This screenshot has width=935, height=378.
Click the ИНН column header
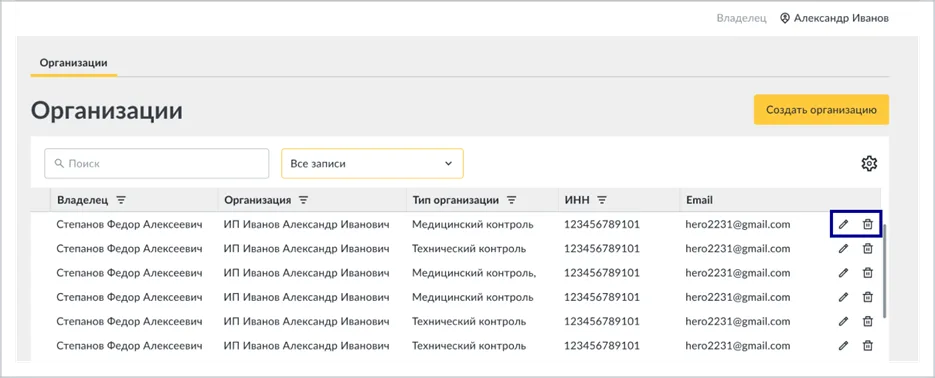coord(577,200)
